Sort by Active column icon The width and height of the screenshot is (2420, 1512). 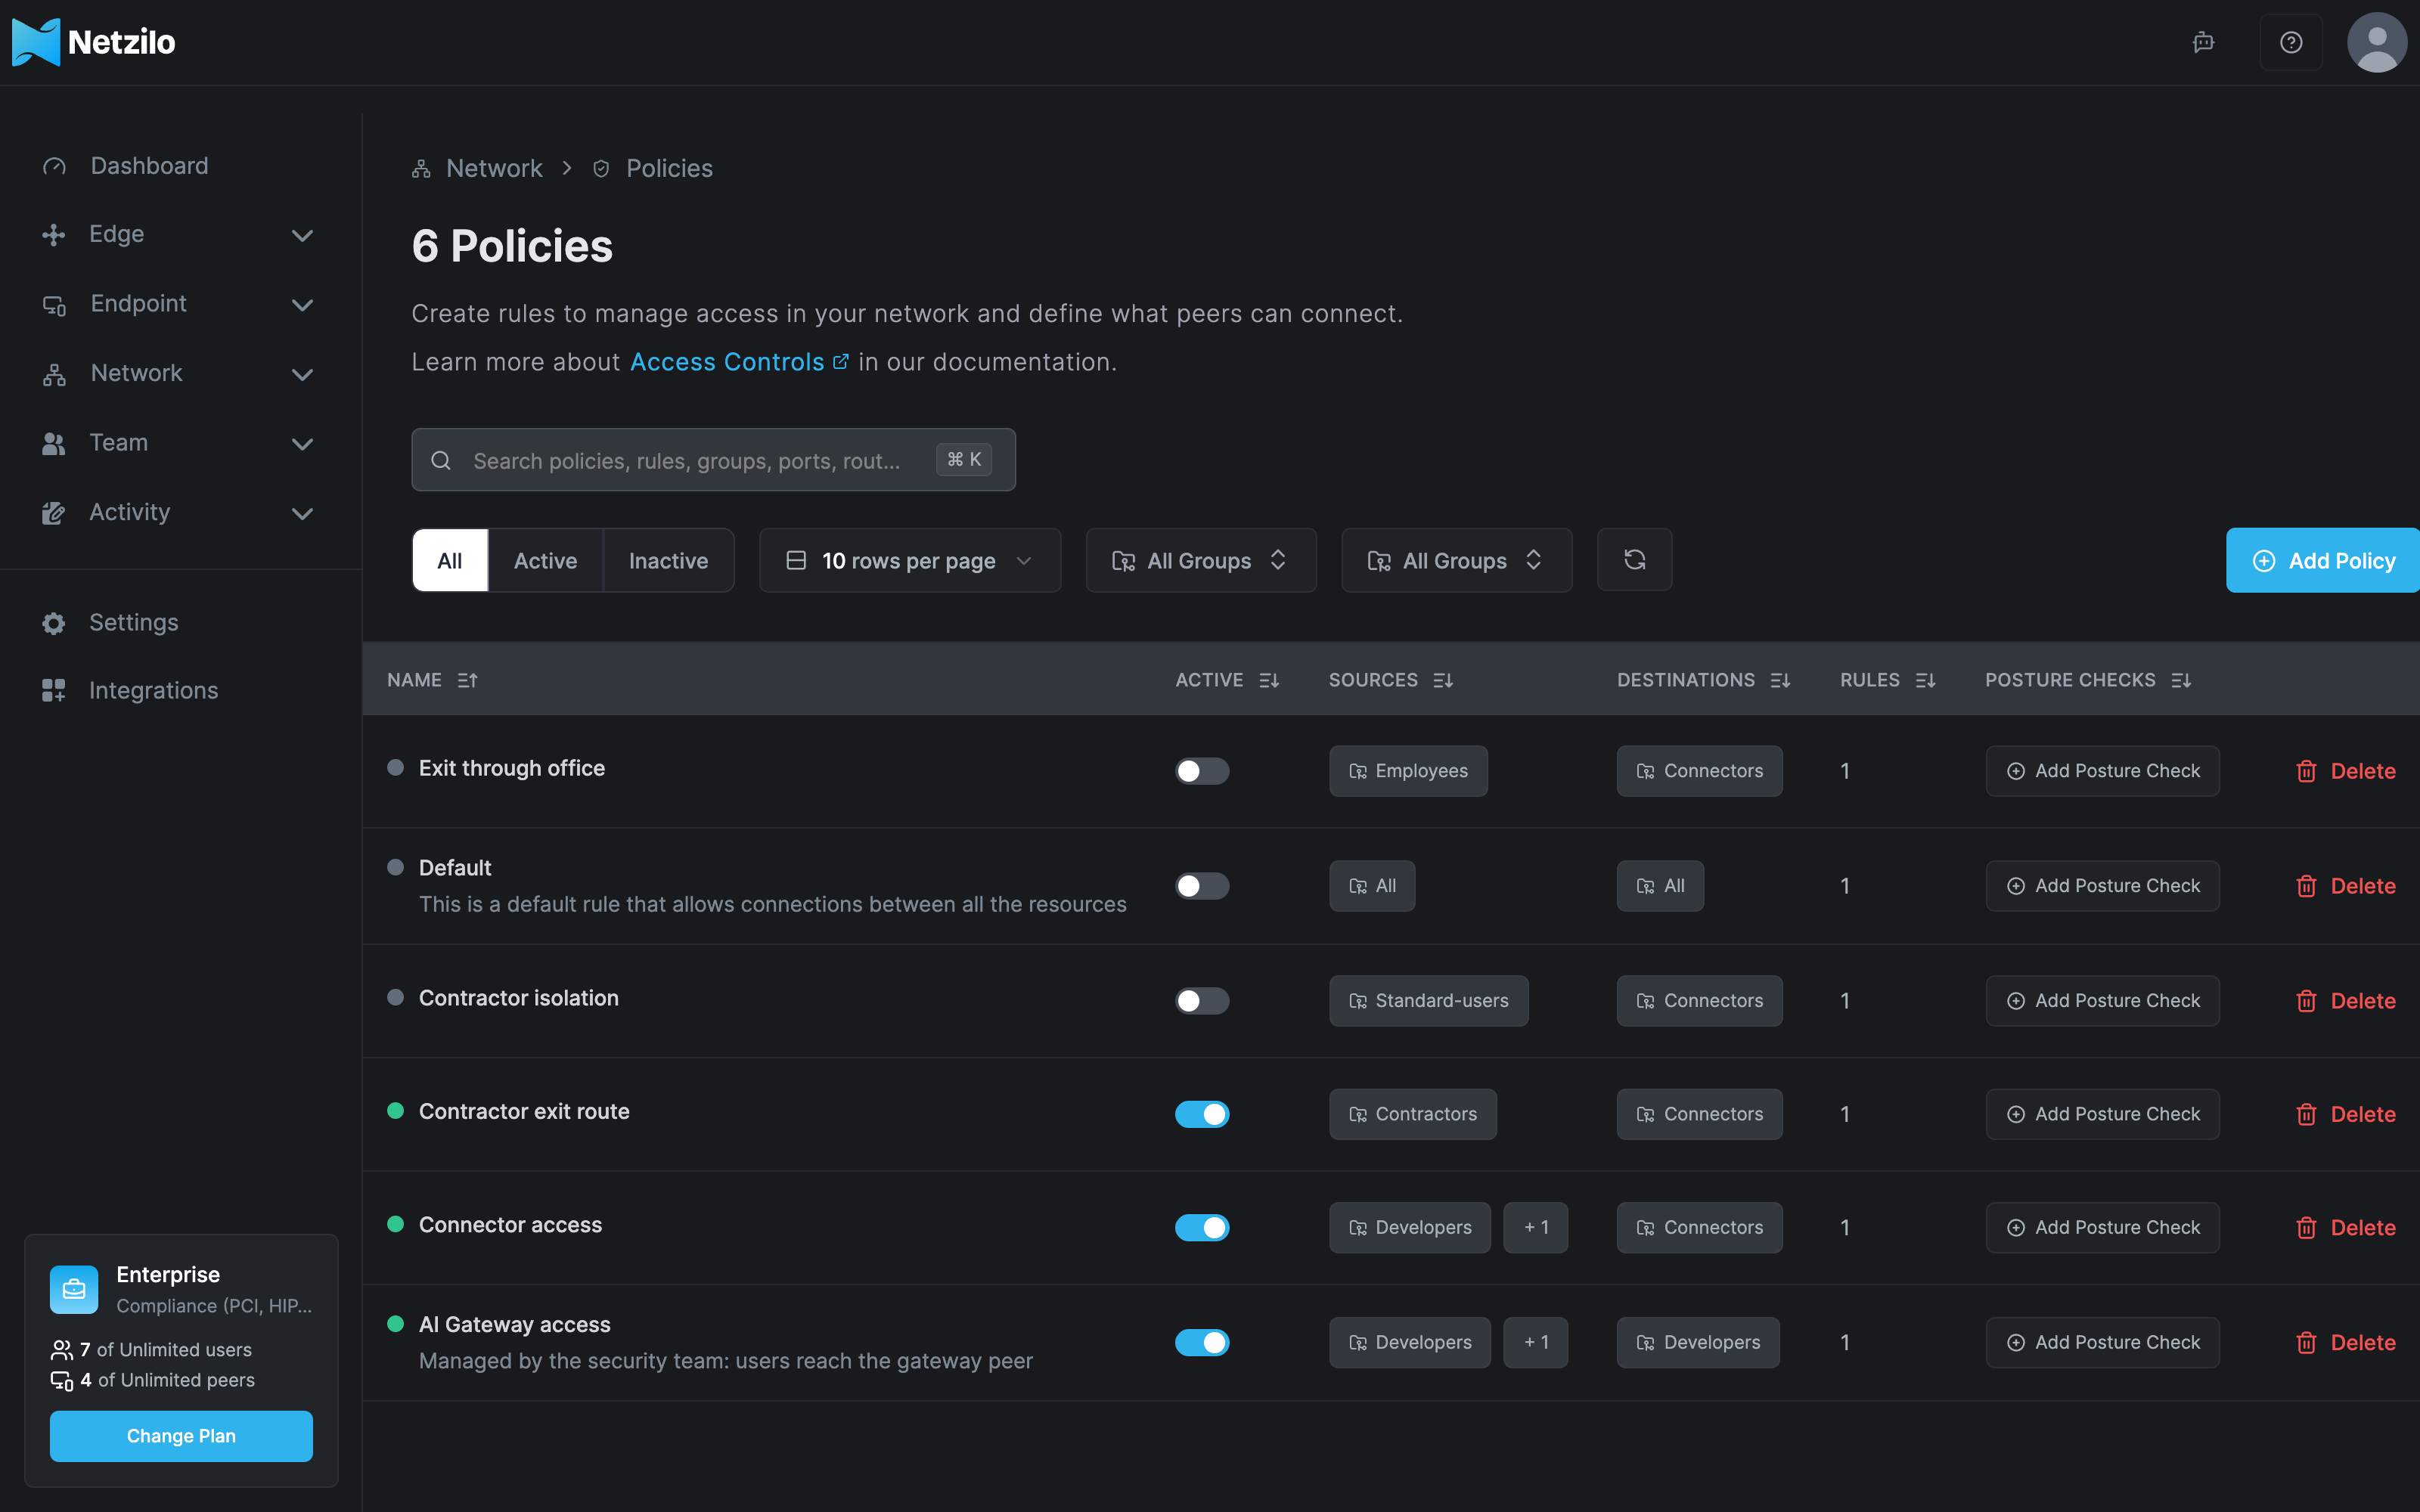[x=1269, y=680]
